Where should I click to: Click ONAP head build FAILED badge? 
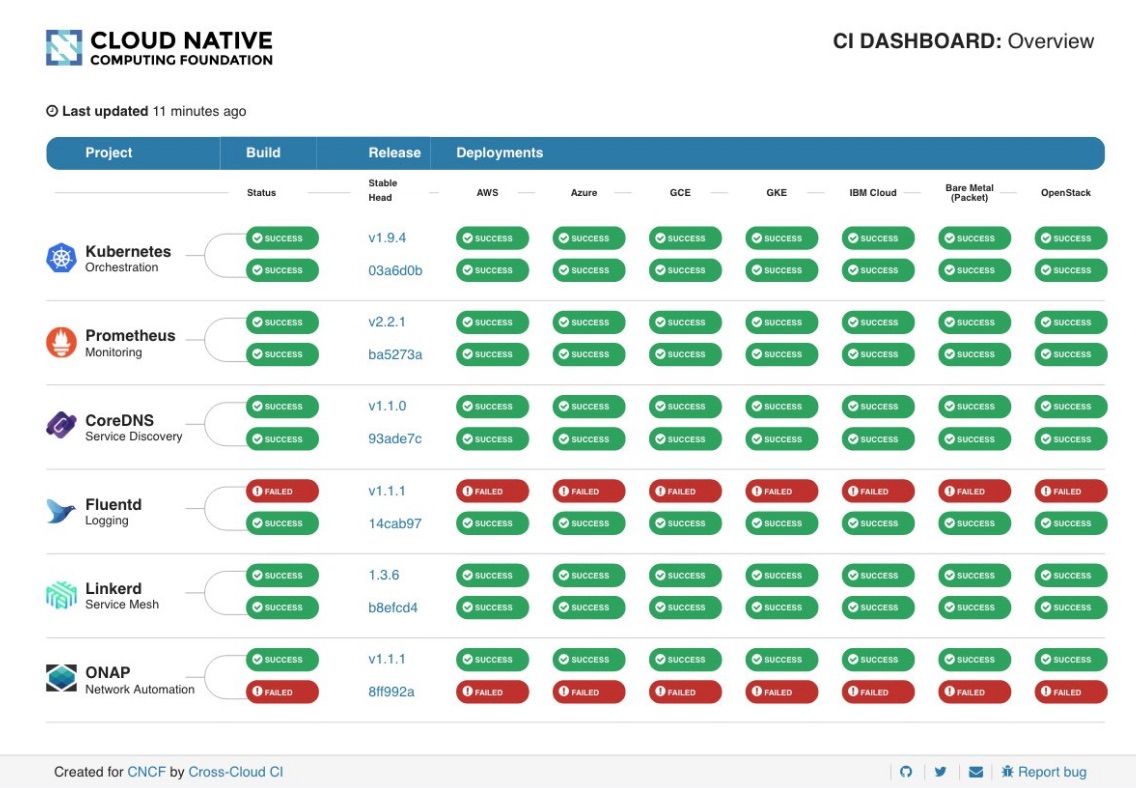[x=282, y=692]
